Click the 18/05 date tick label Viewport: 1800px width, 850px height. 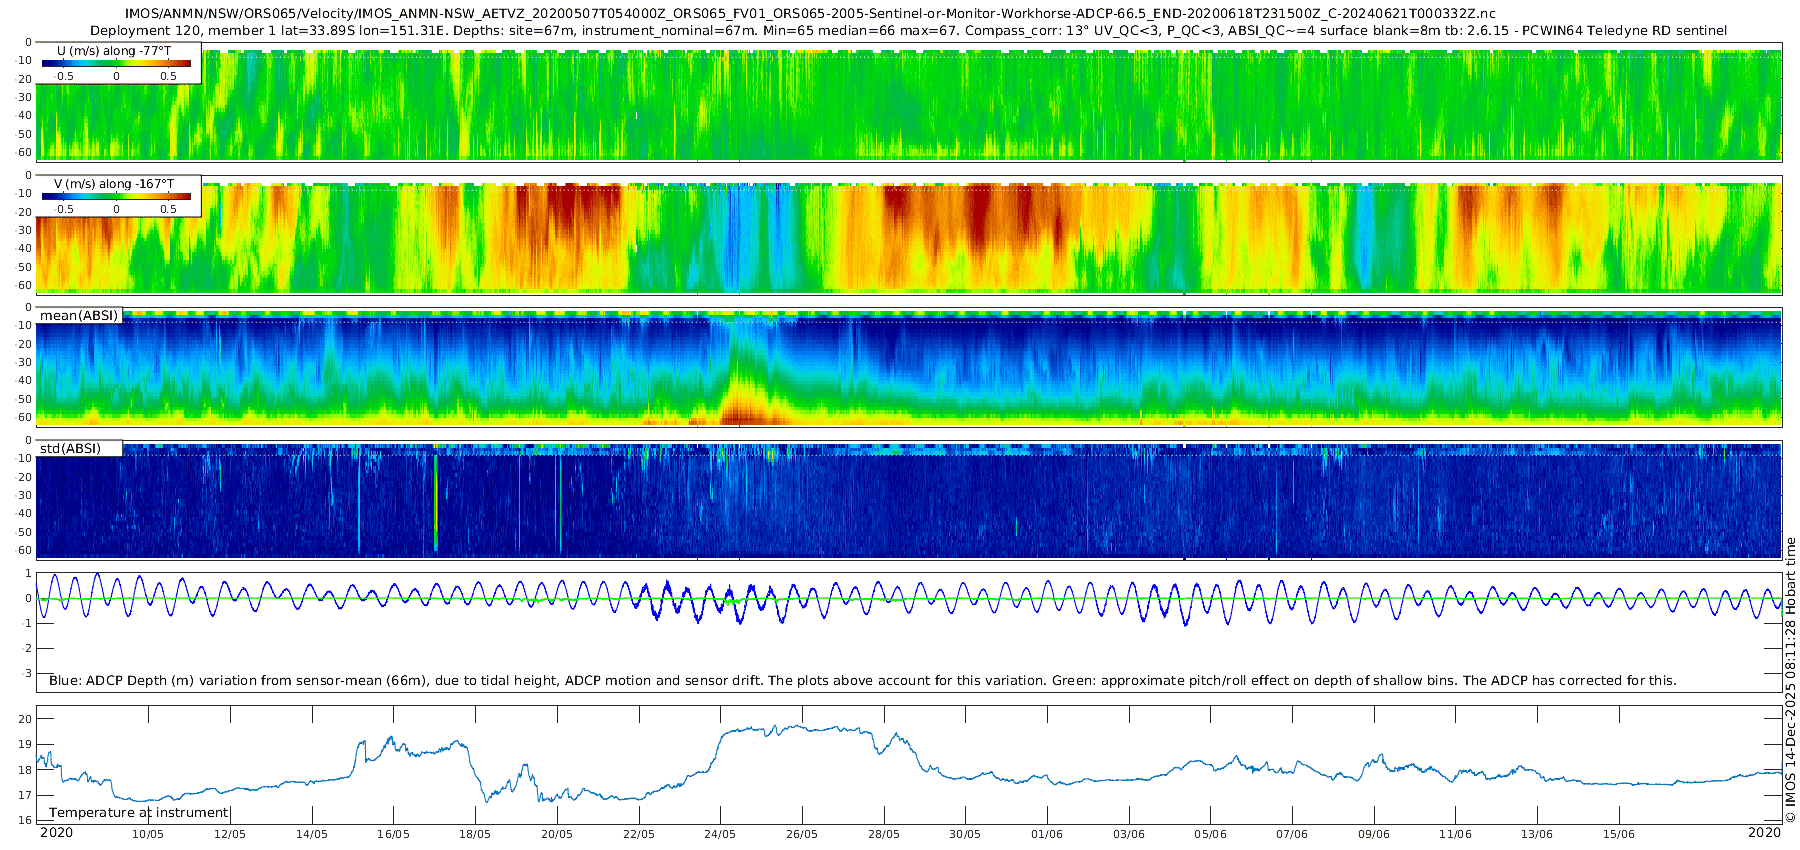tap(475, 834)
